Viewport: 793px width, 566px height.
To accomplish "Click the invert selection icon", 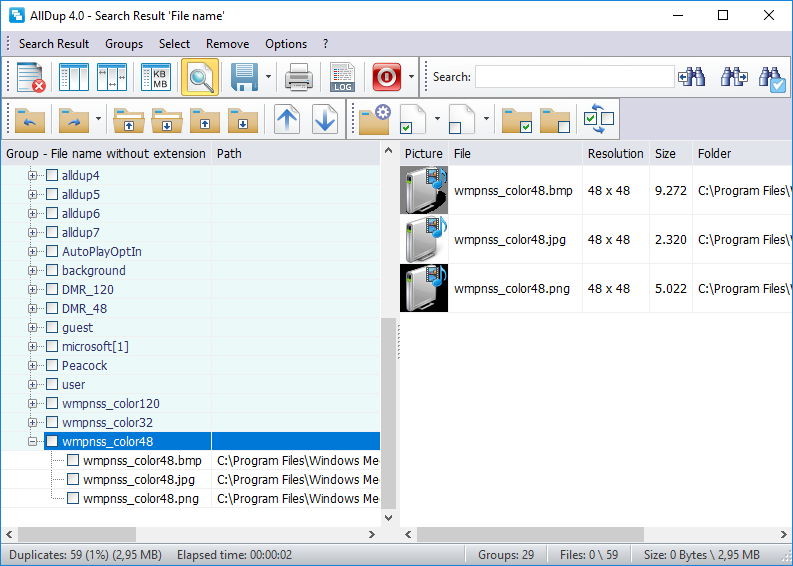I will click(599, 119).
